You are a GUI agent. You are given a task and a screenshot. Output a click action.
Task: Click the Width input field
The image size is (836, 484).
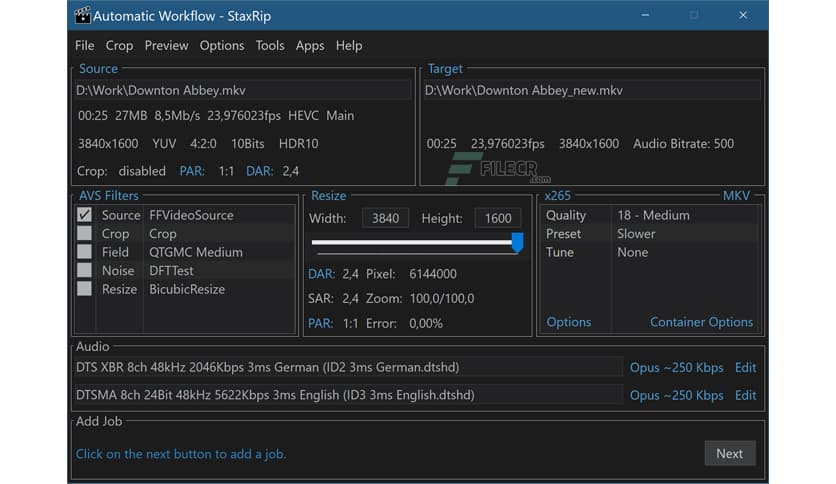(384, 218)
